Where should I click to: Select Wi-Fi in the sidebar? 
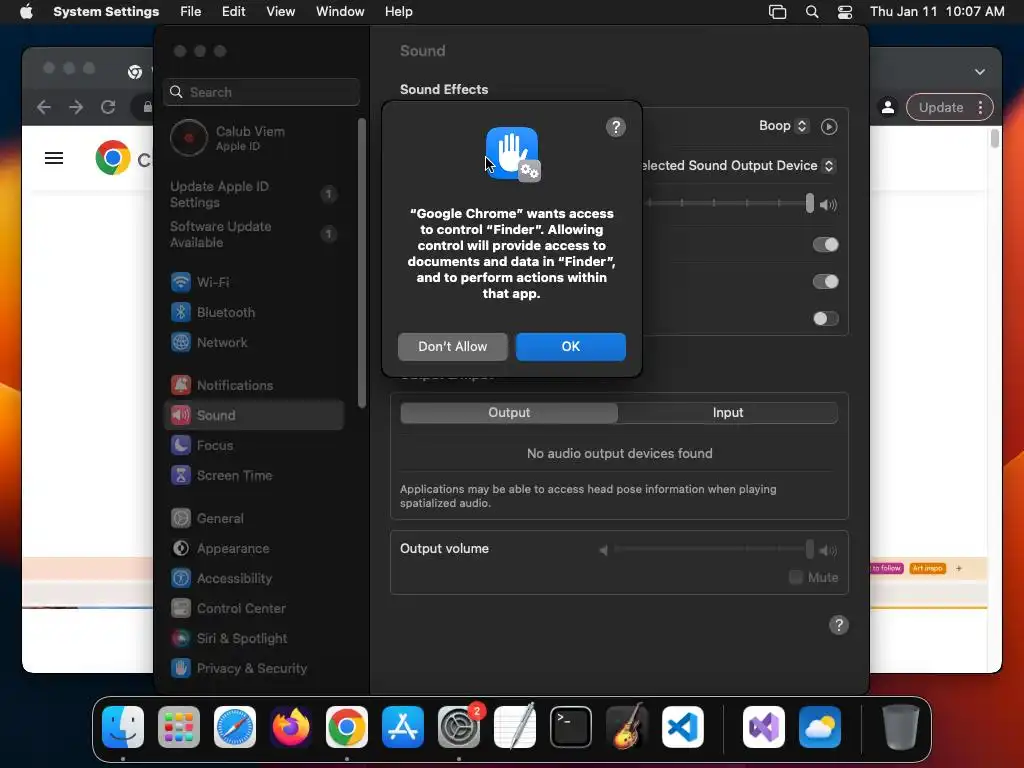[x=255, y=282]
